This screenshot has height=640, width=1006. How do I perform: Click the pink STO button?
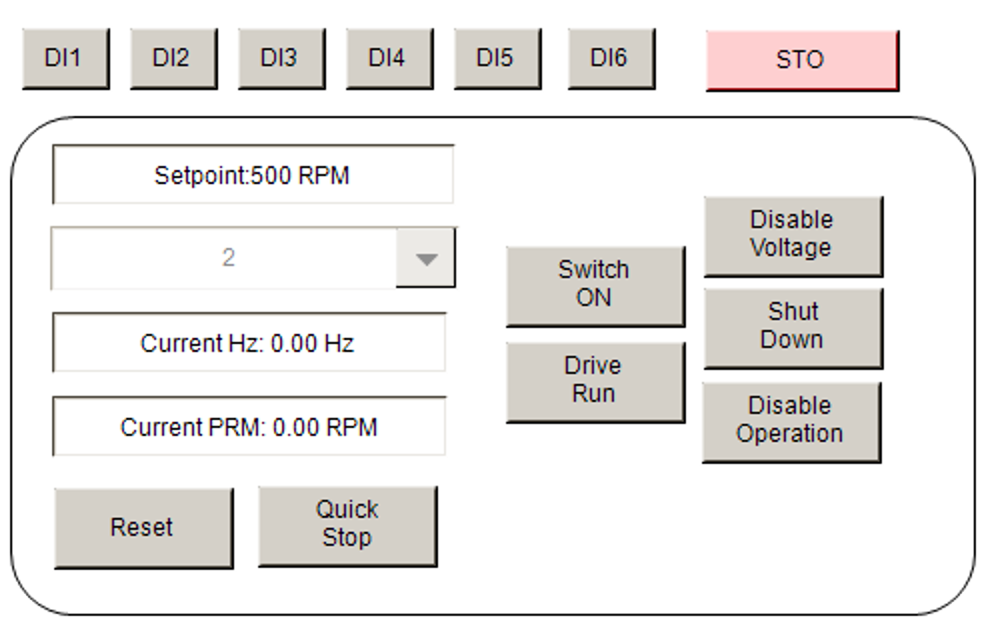(802, 61)
